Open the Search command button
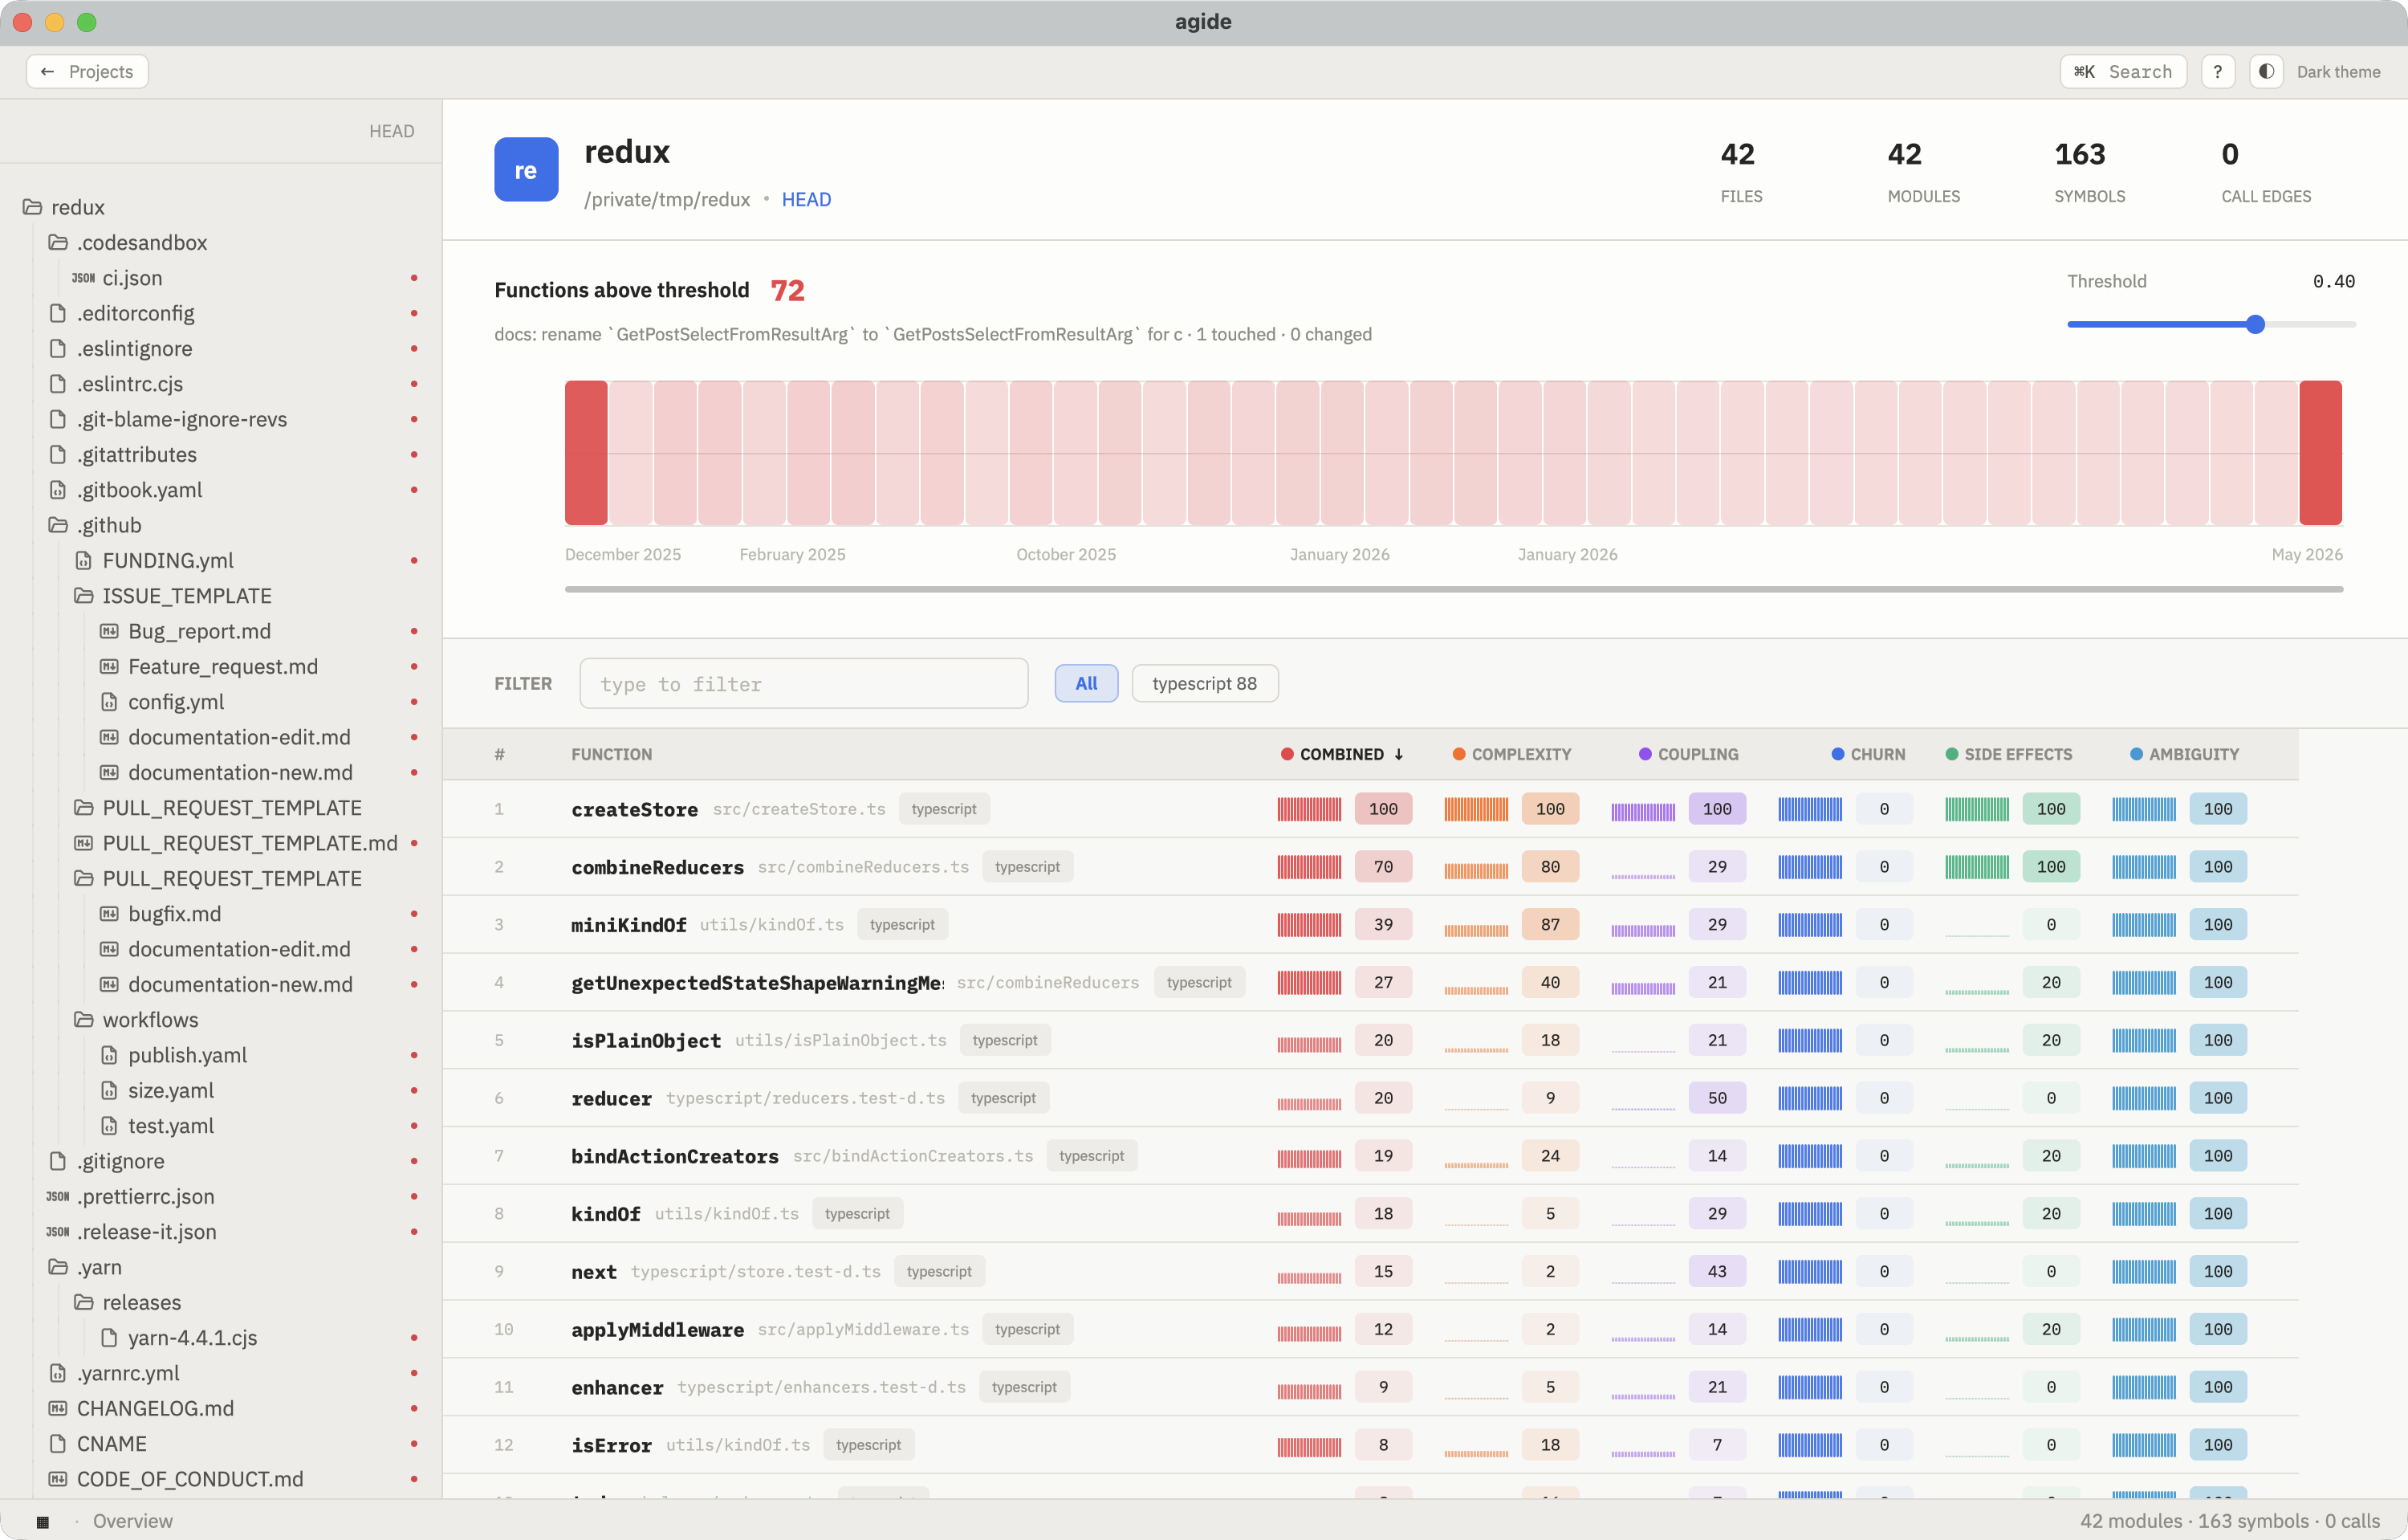The image size is (2408, 1540). [x=2123, y=71]
